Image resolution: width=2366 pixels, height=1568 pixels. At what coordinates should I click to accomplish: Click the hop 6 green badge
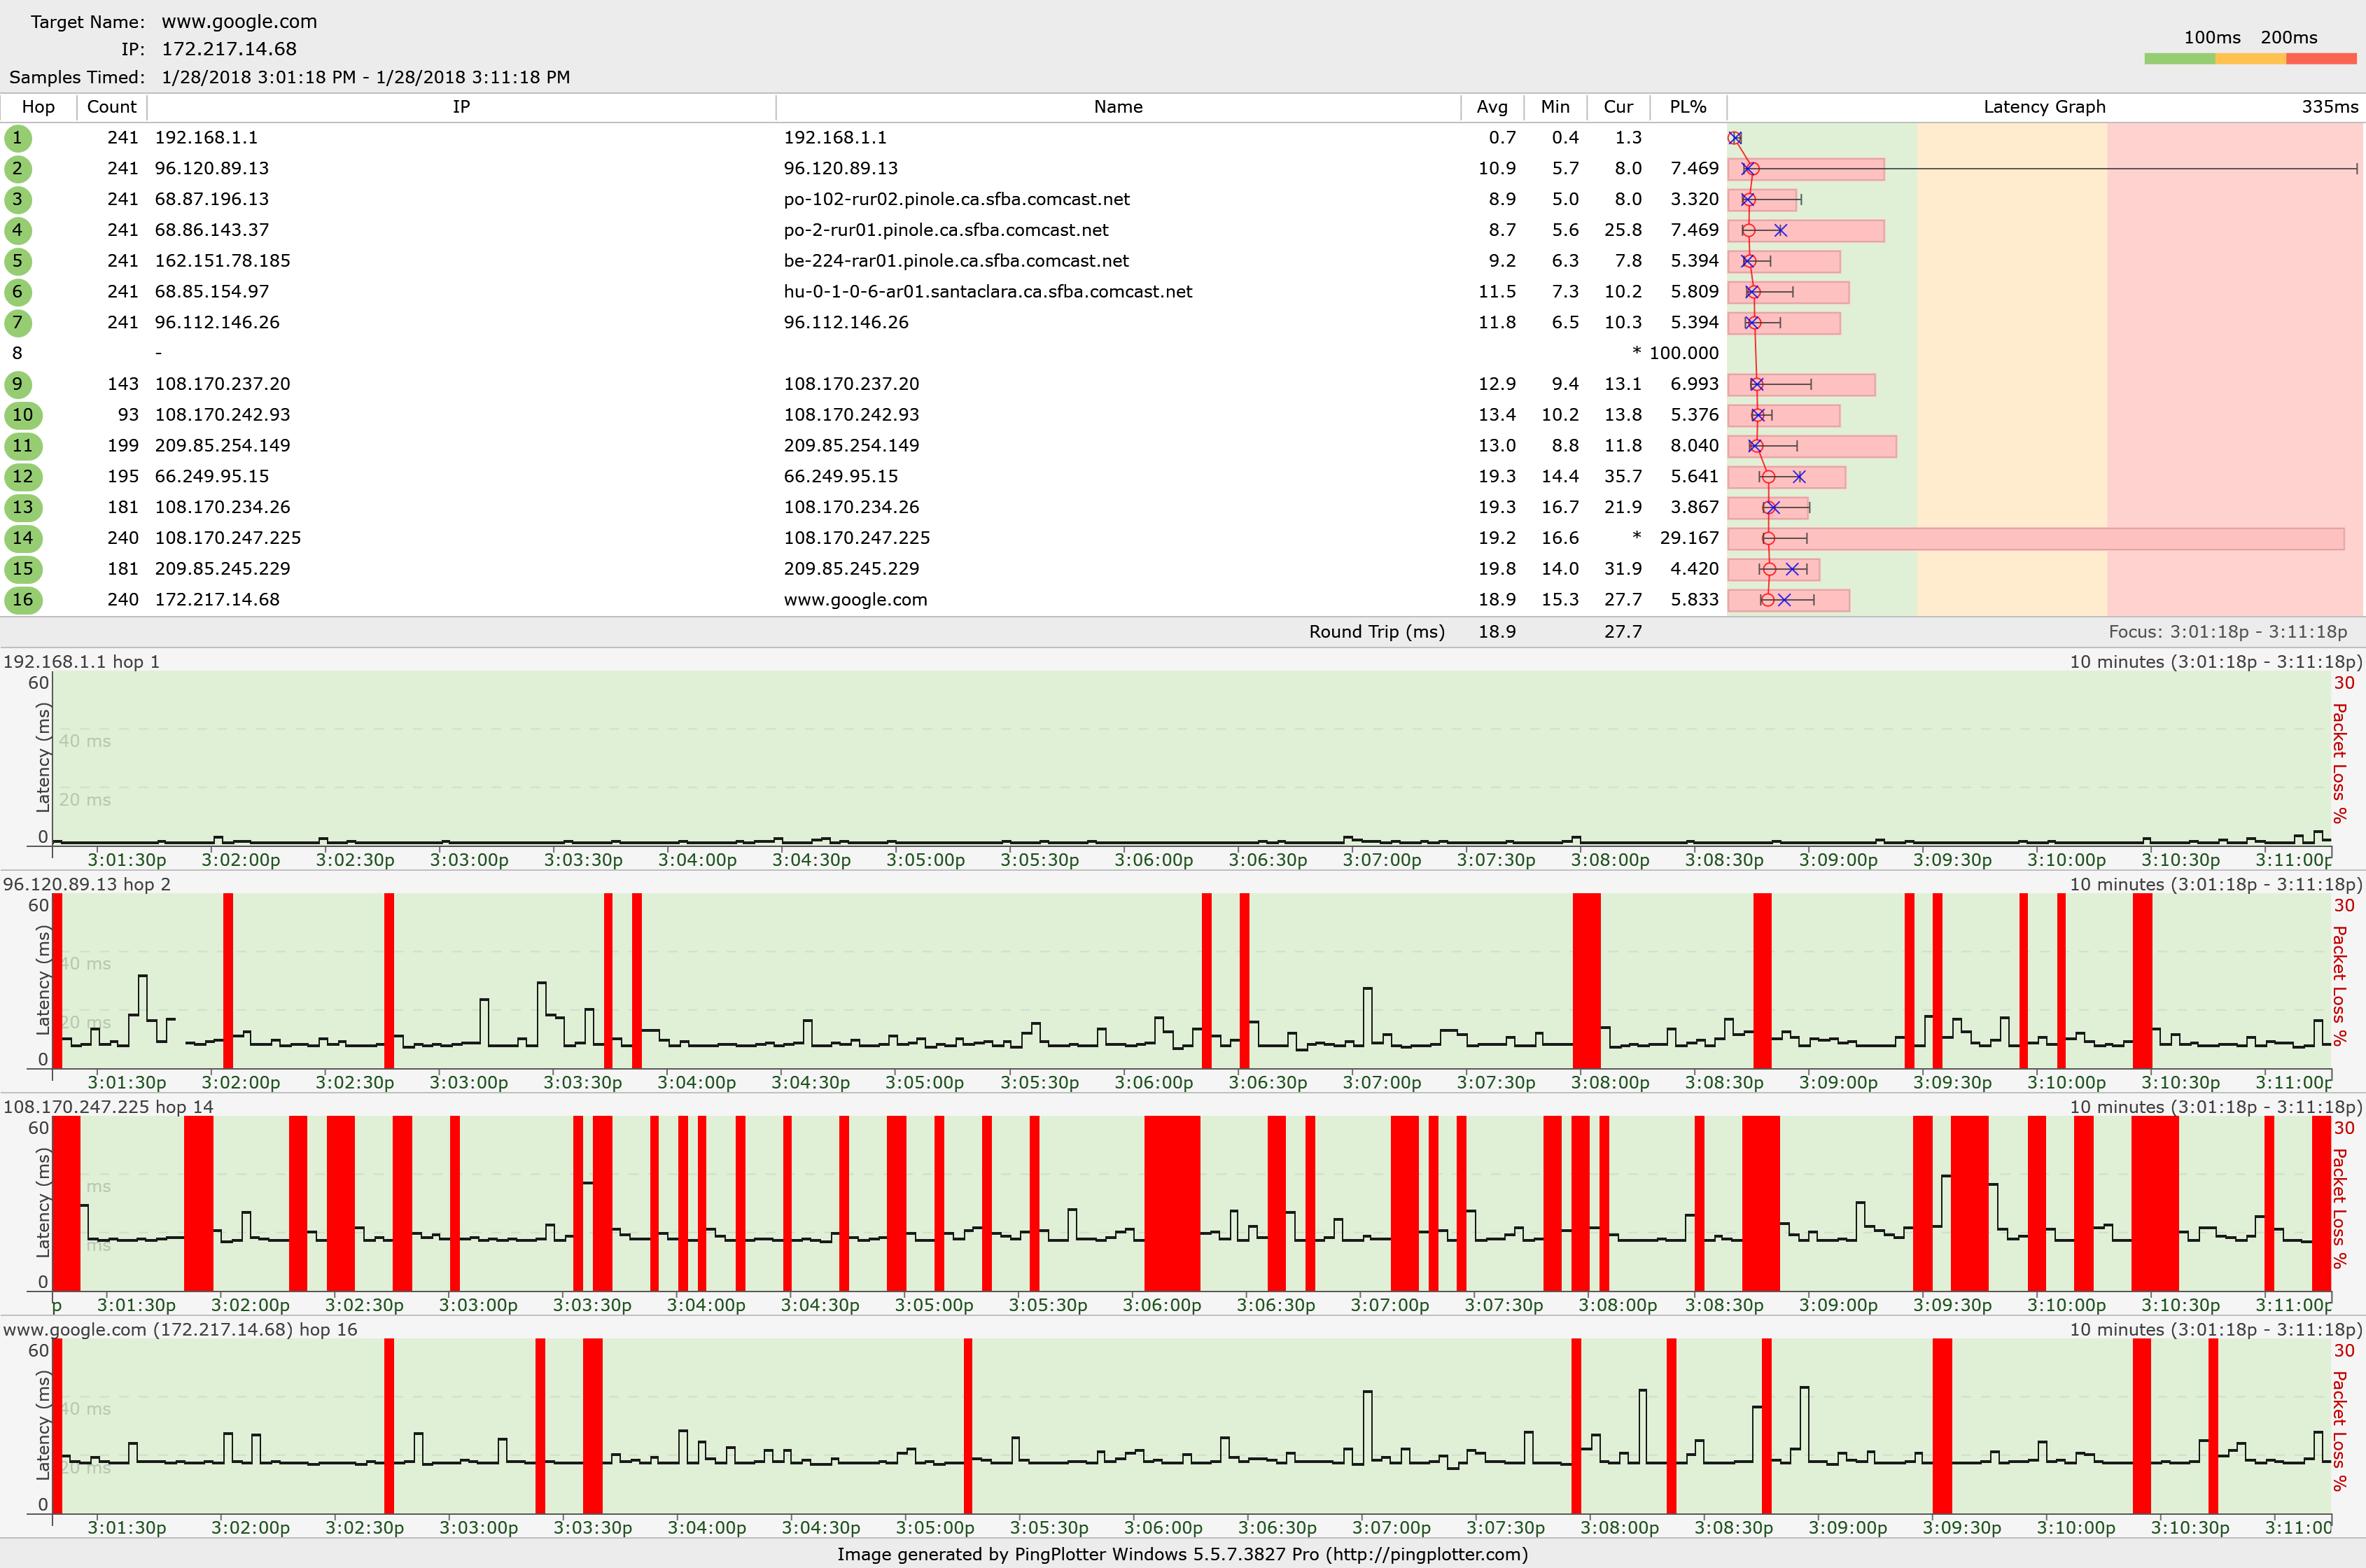click(x=18, y=292)
